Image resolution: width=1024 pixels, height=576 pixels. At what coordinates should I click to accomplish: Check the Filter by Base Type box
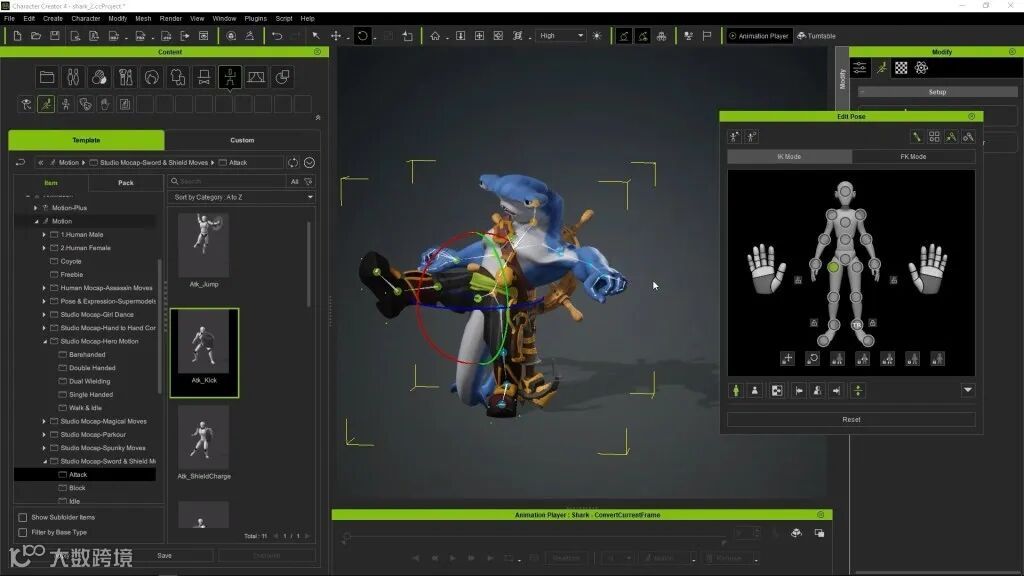point(23,532)
